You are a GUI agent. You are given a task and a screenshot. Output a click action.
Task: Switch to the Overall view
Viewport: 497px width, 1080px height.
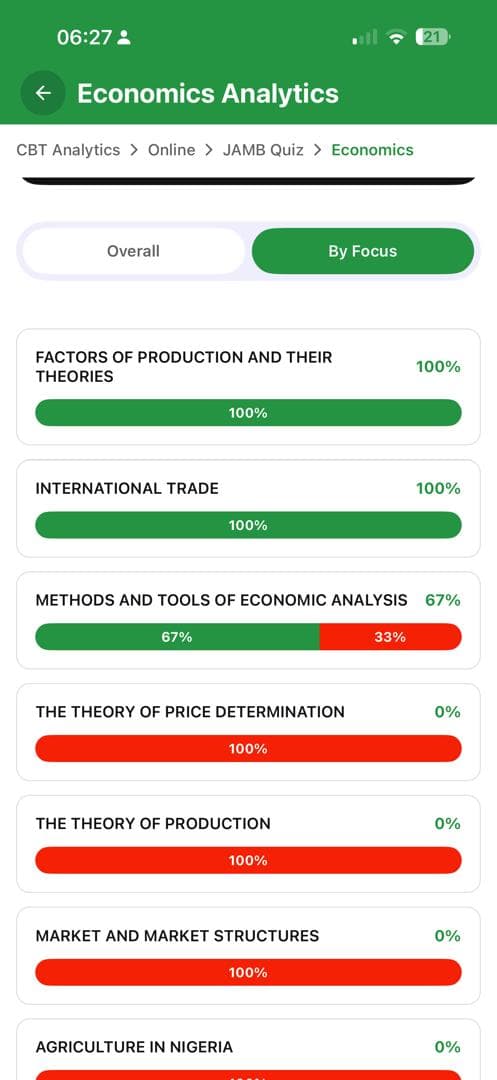tap(134, 251)
